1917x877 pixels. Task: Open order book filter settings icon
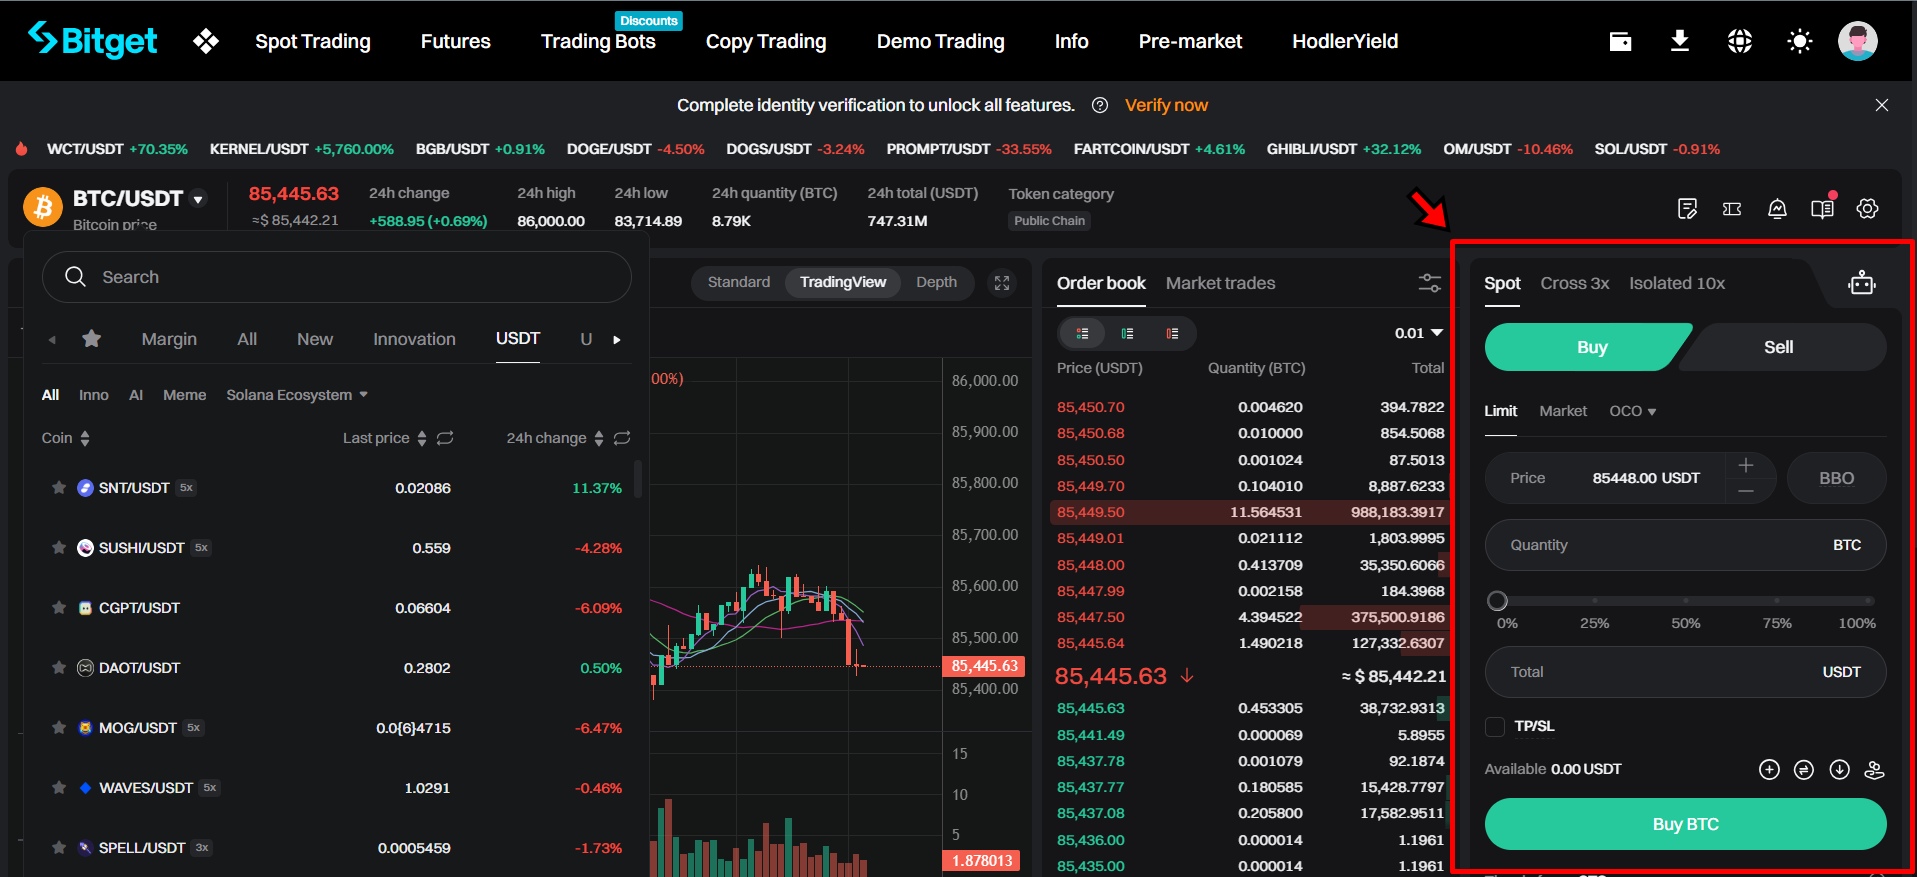pyautogui.click(x=1430, y=283)
